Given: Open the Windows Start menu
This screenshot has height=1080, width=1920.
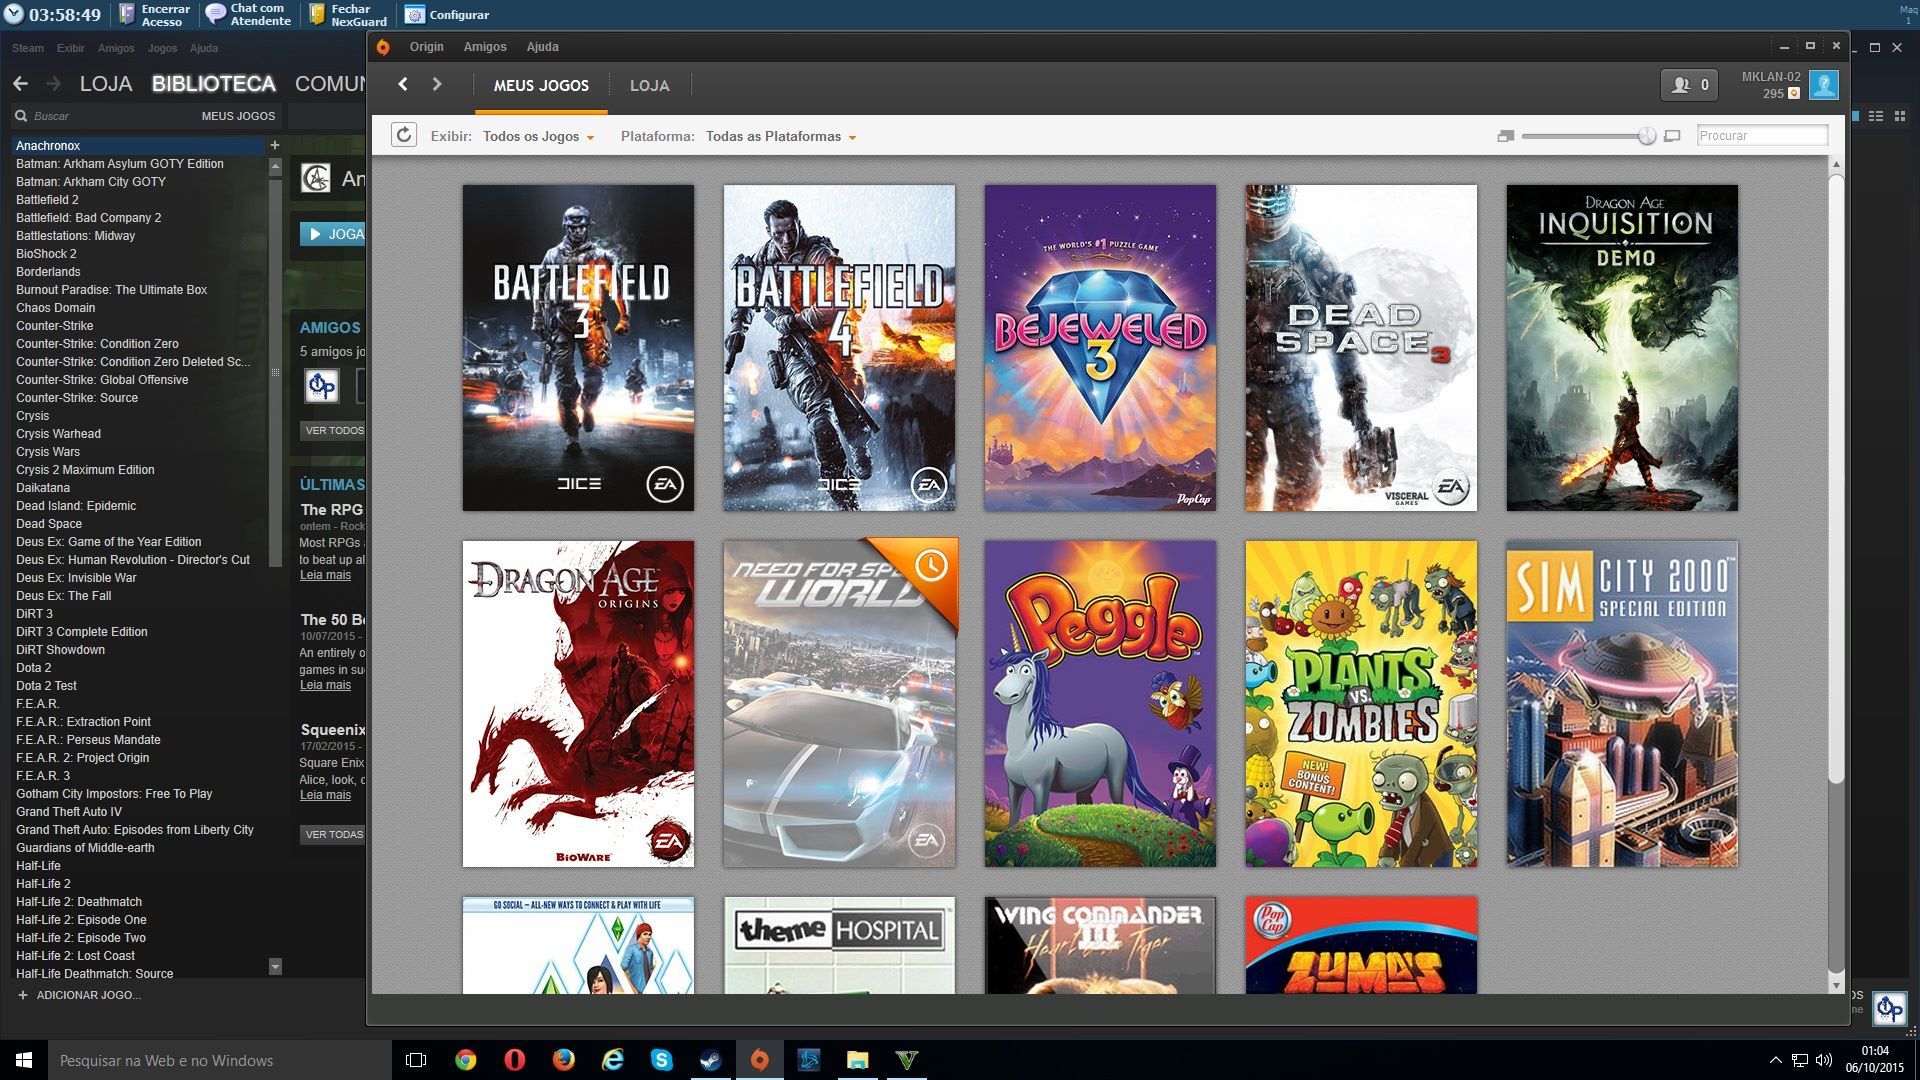Looking at the screenshot, I should pyautogui.click(x=24, y=1060).
